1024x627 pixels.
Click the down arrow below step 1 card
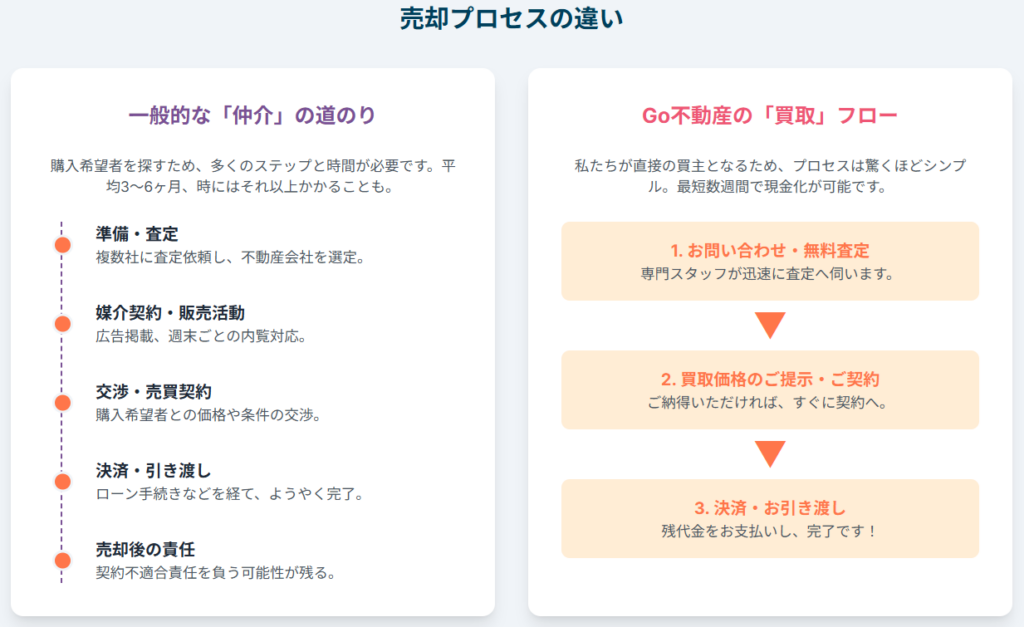click(770, 325)
